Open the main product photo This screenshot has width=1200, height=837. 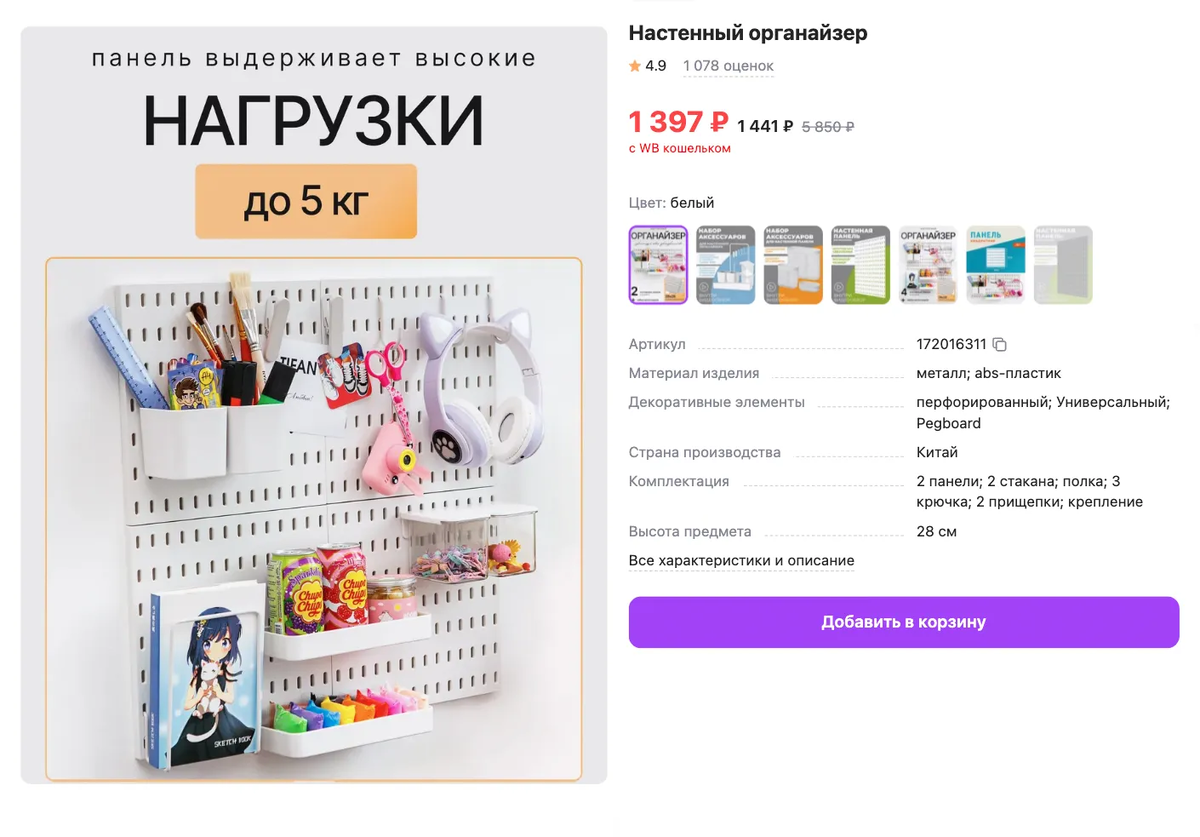click(x=314, y=405)
